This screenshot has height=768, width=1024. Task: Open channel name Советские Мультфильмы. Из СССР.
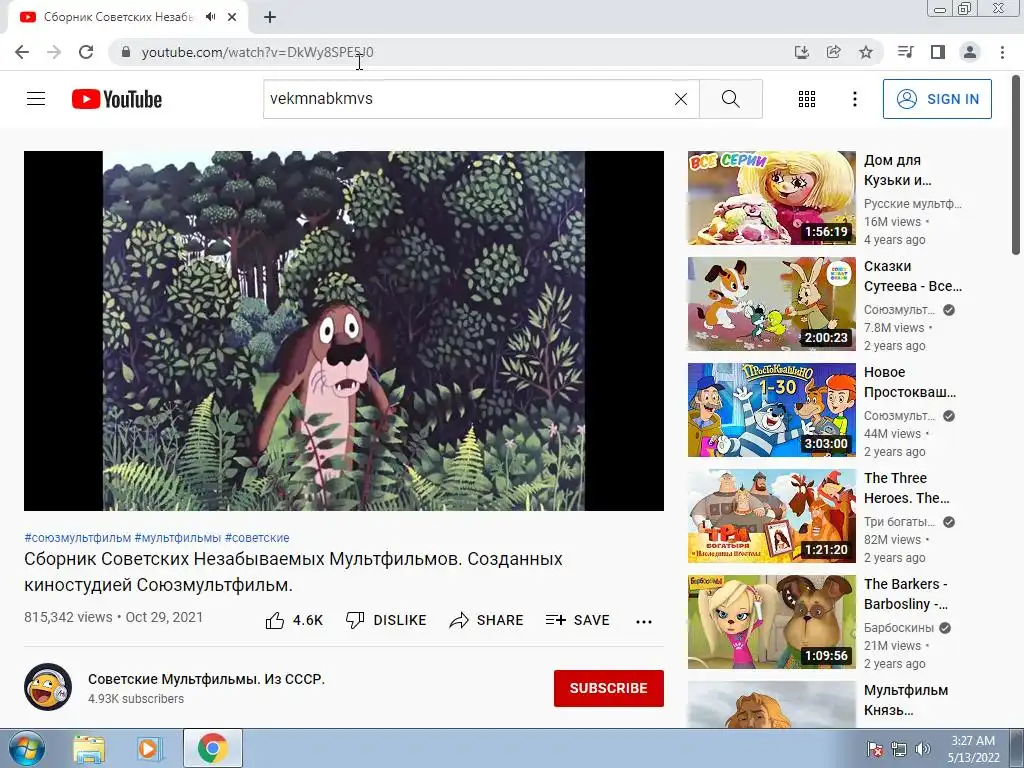pyautogui.click(x=206, y=679)
